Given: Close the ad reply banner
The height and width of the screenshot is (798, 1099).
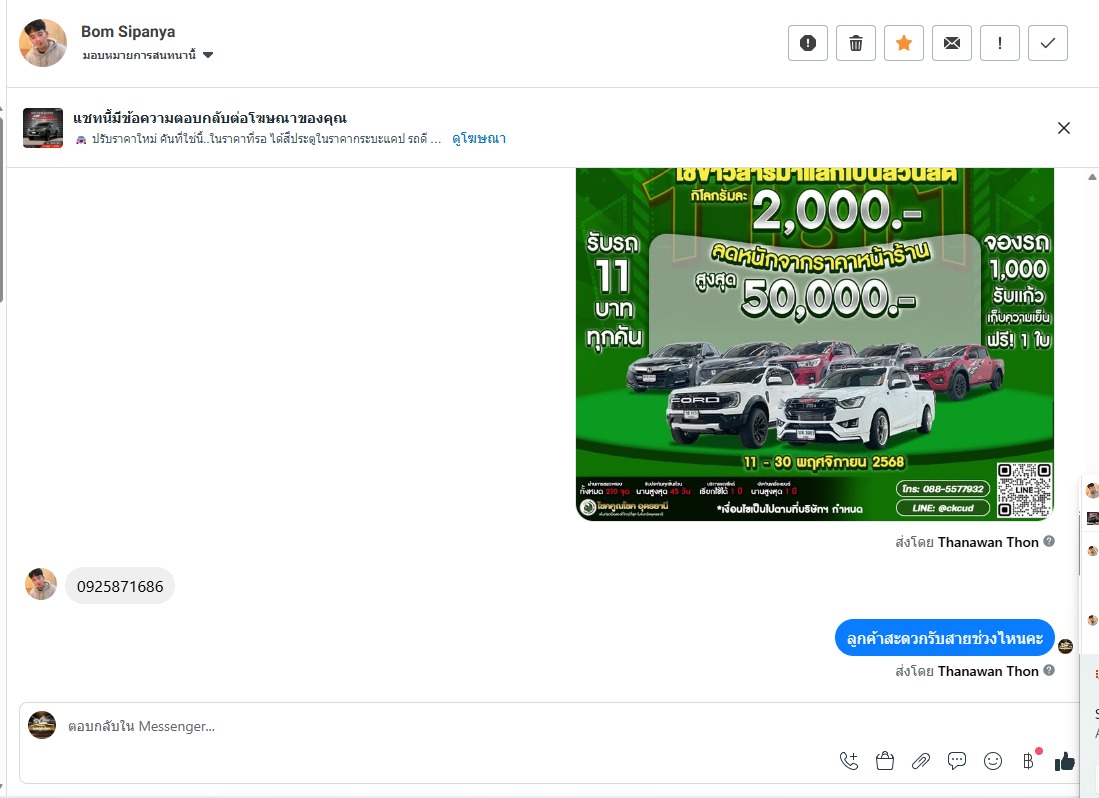Looking at the screenshot, I should pyautogui.click(x=1063, y=128).
